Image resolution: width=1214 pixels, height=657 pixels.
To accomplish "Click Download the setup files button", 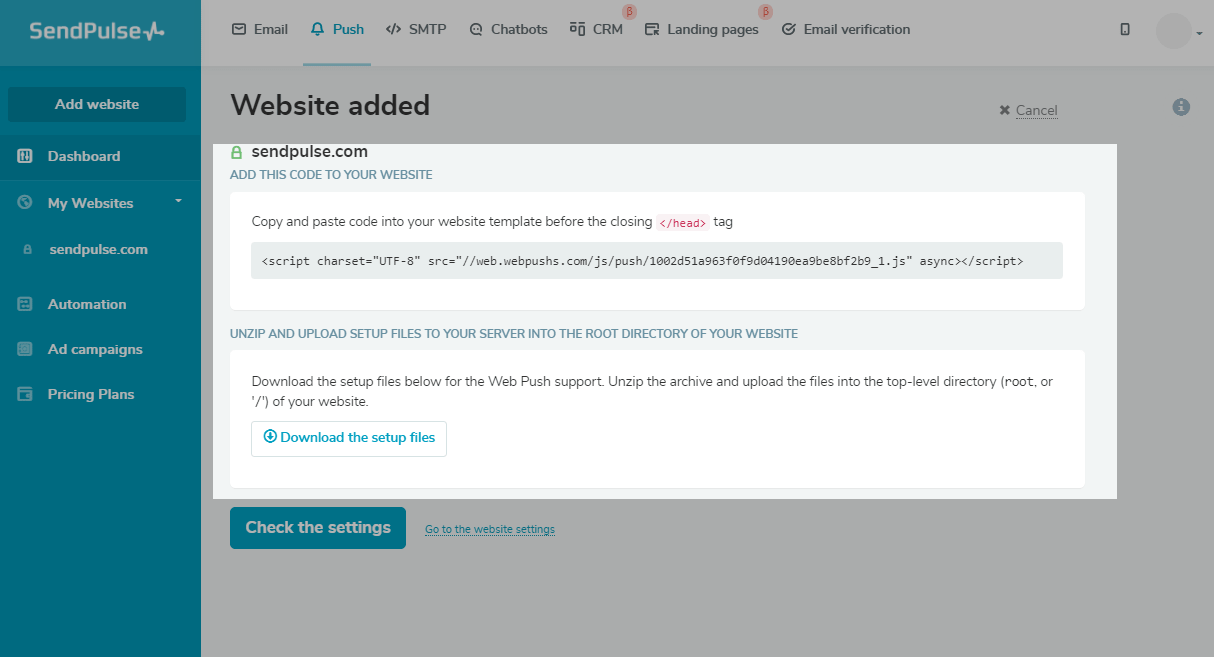I will tap(349, 438).
